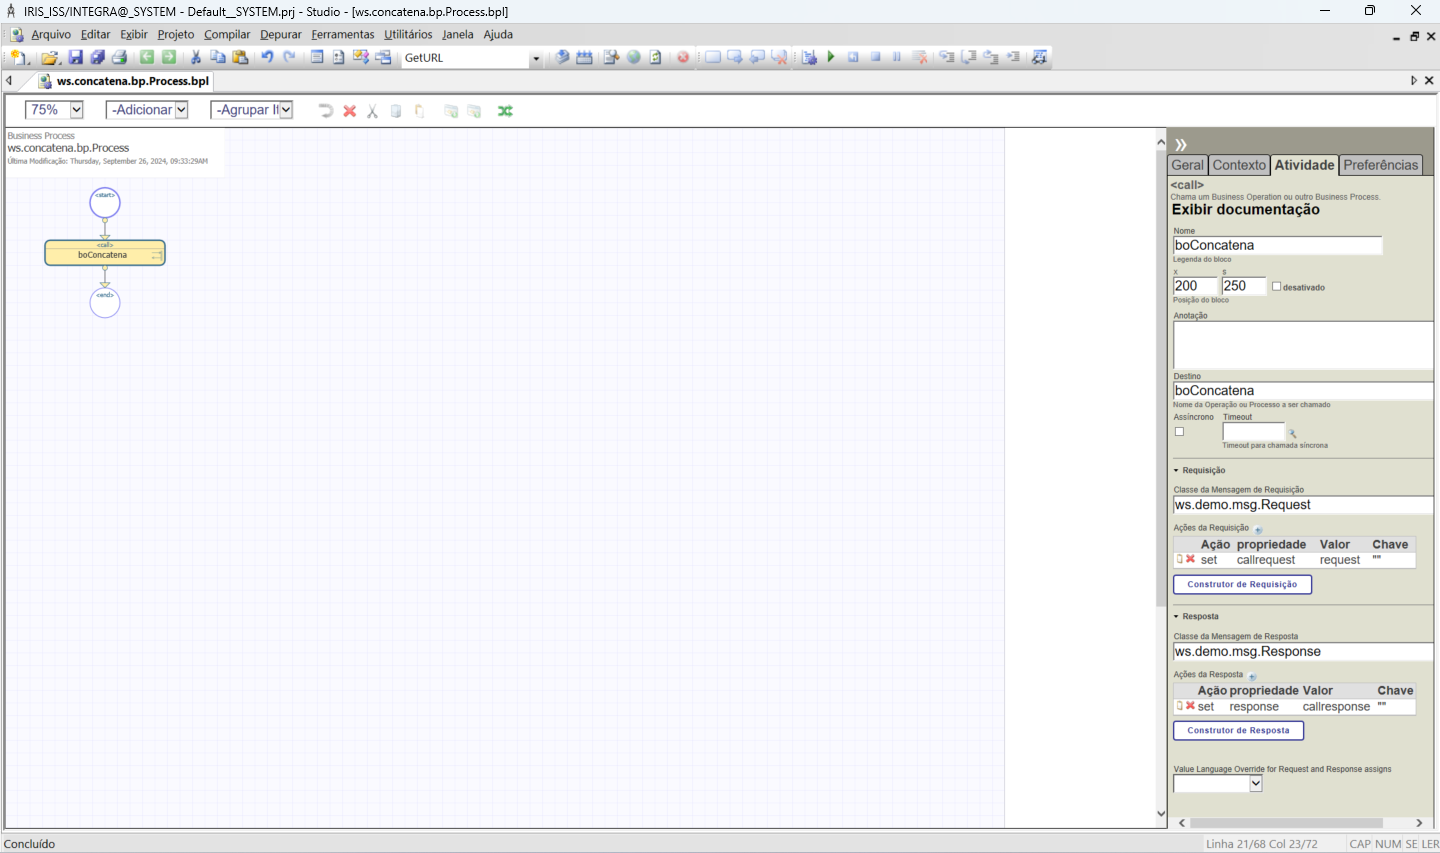
Task: Click the Save icon in main toolbar
Action: click(x=75, y=58)
